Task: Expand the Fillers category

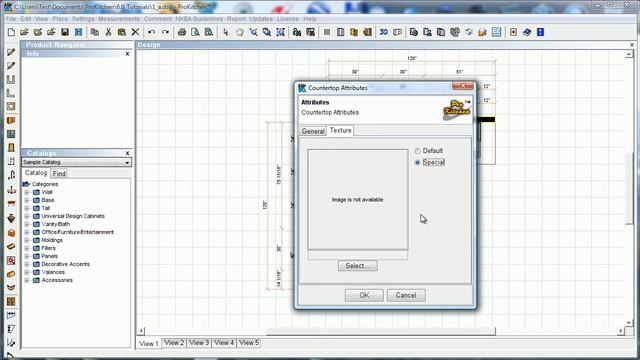Action: click(27, 248)
